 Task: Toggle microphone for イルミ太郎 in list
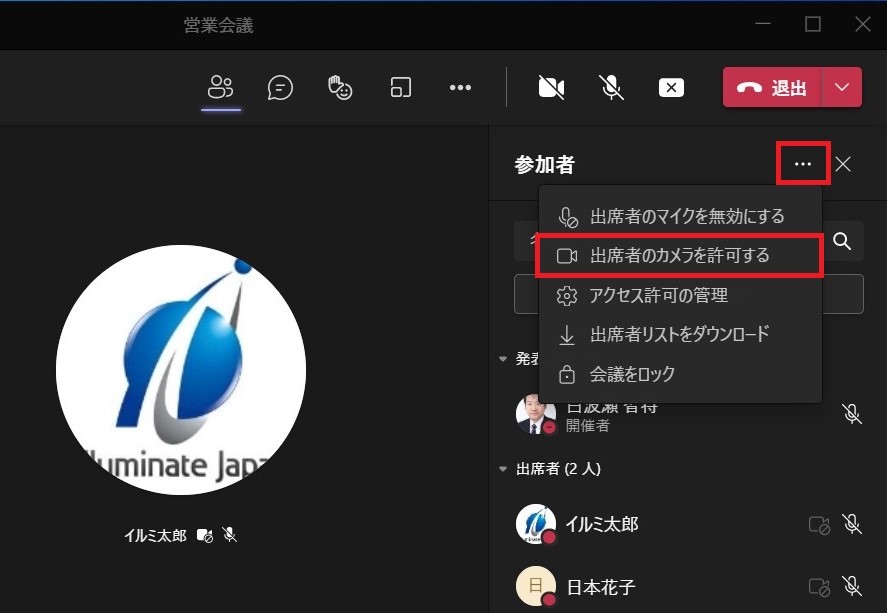pos(851,524)
